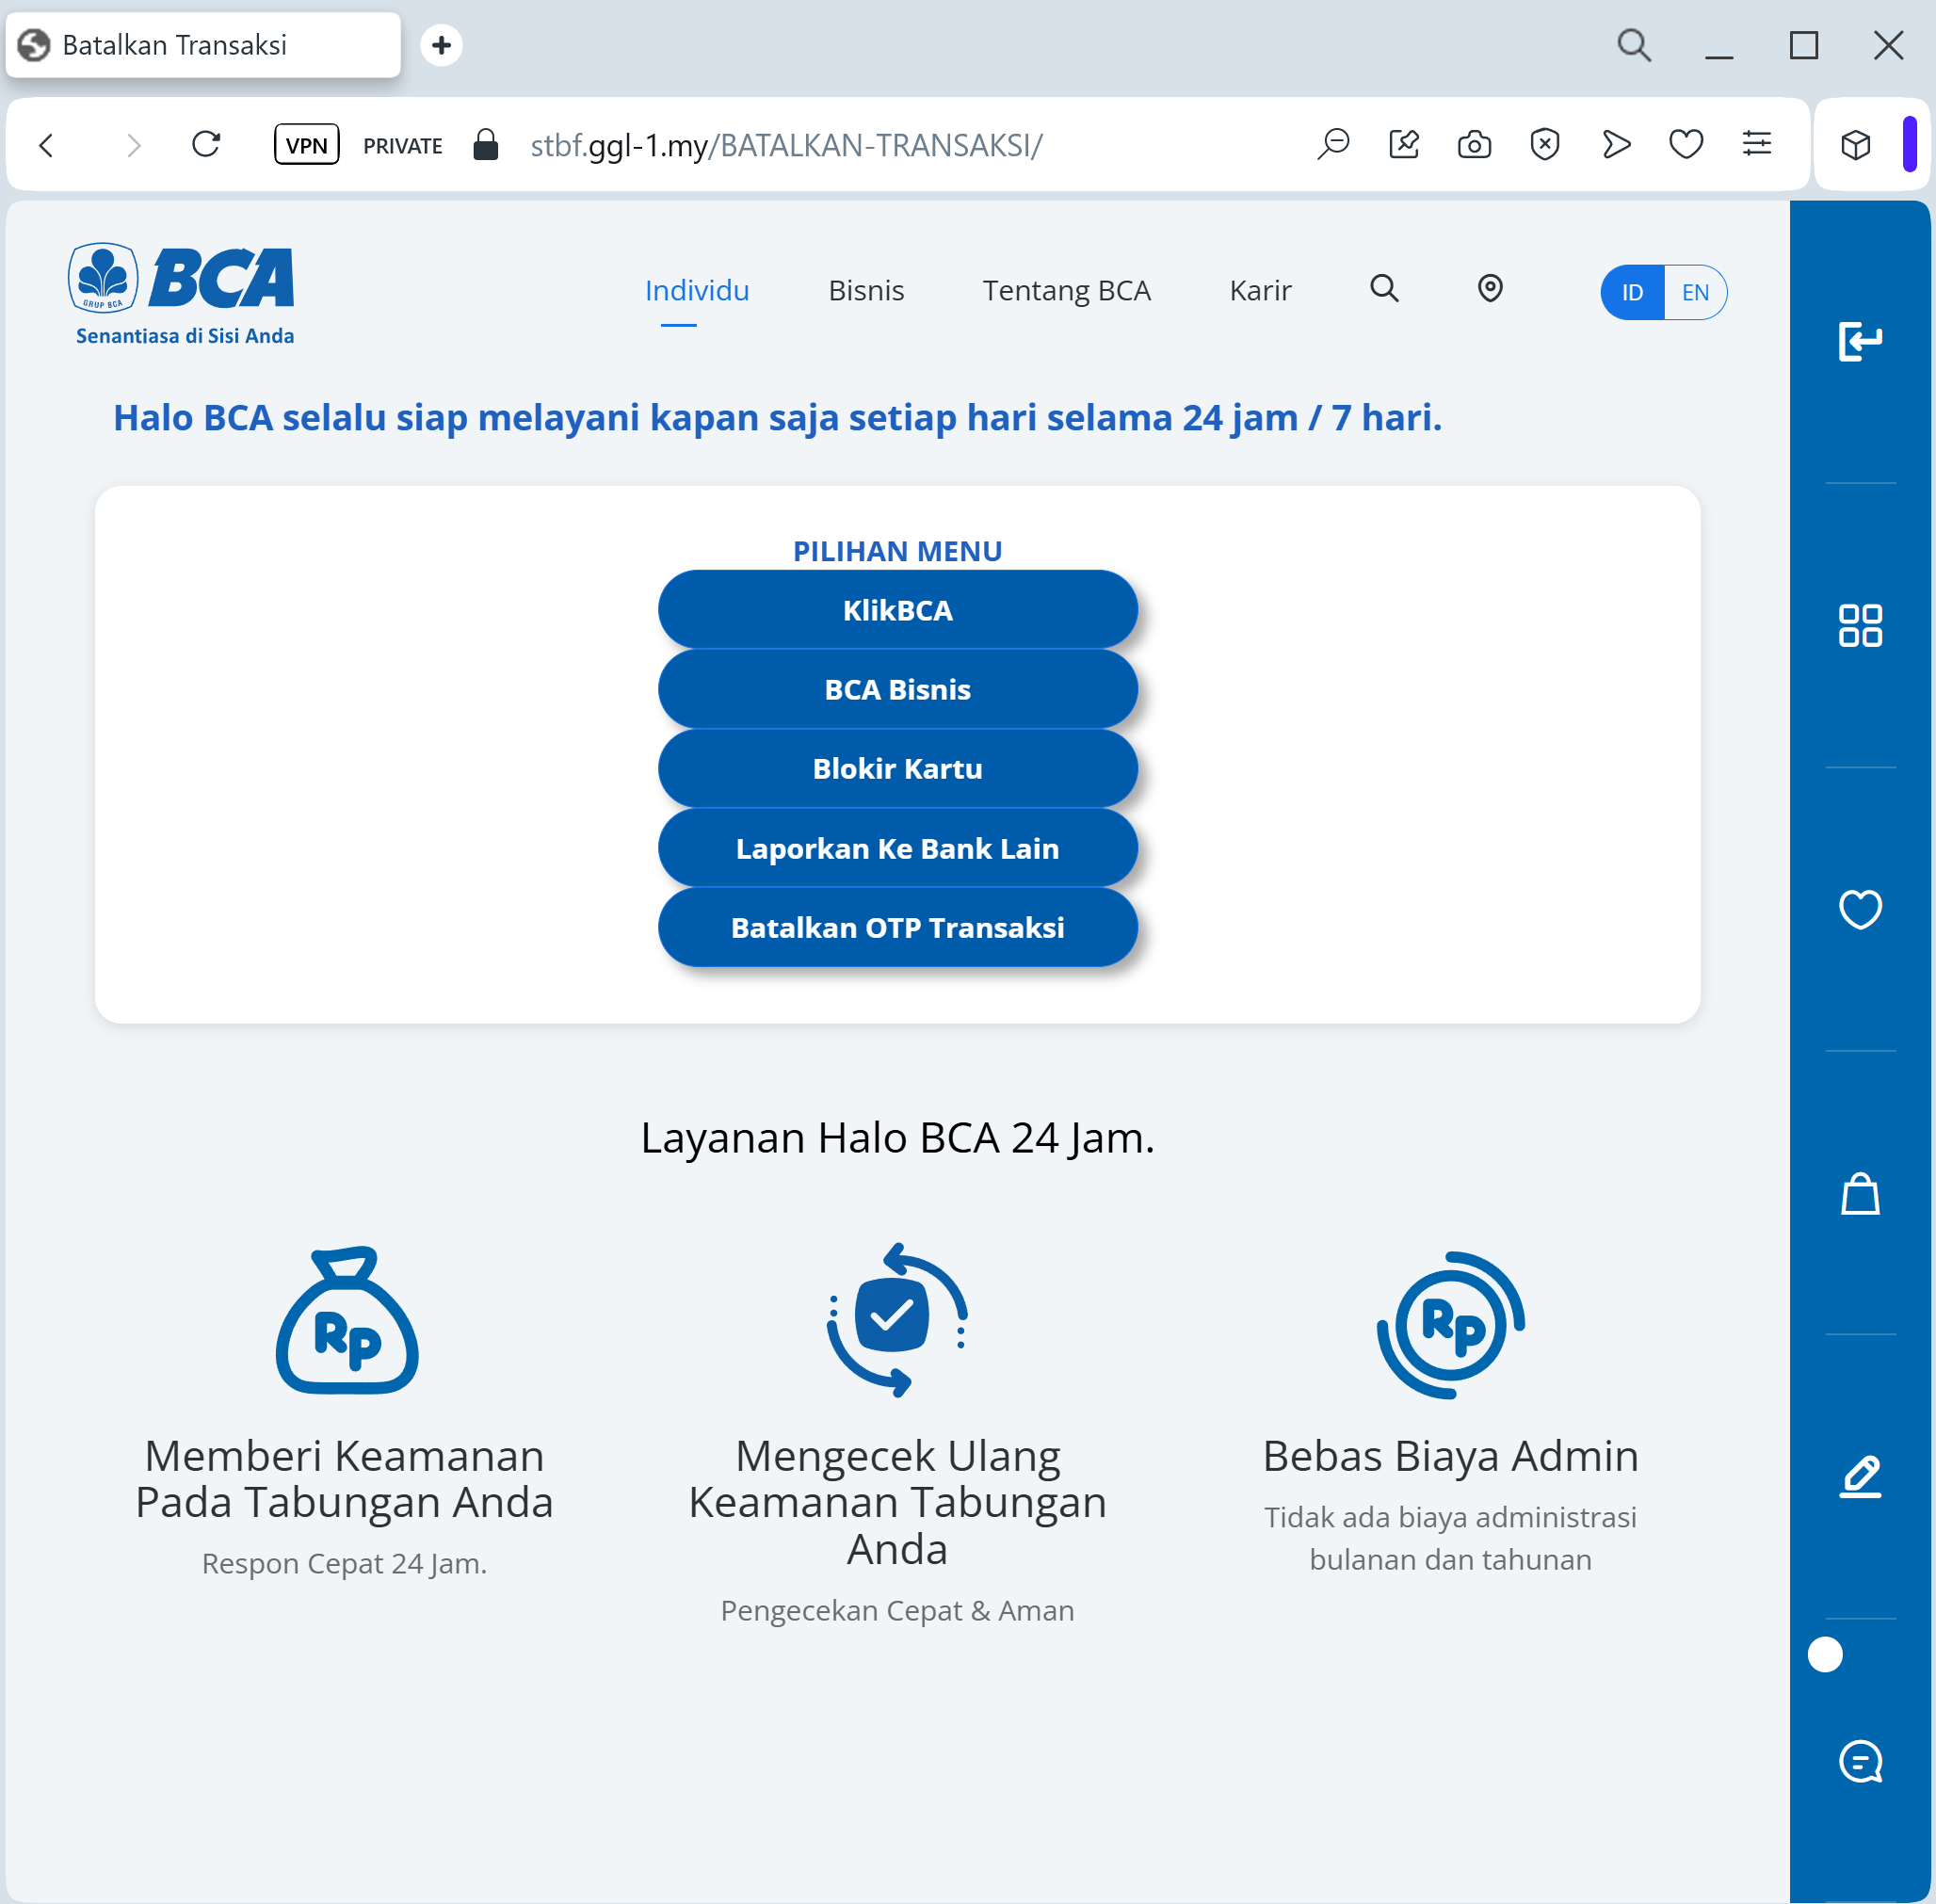Click the BCA Bisnis button
The width and height of the screenshot is (1936, 1904).
click(897, 690)
